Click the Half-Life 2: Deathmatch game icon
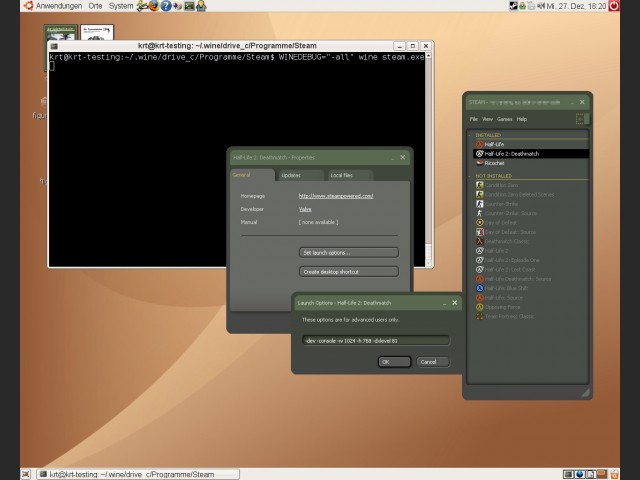The height and width of the screenshot is (480, 640). tap(480, 153)
